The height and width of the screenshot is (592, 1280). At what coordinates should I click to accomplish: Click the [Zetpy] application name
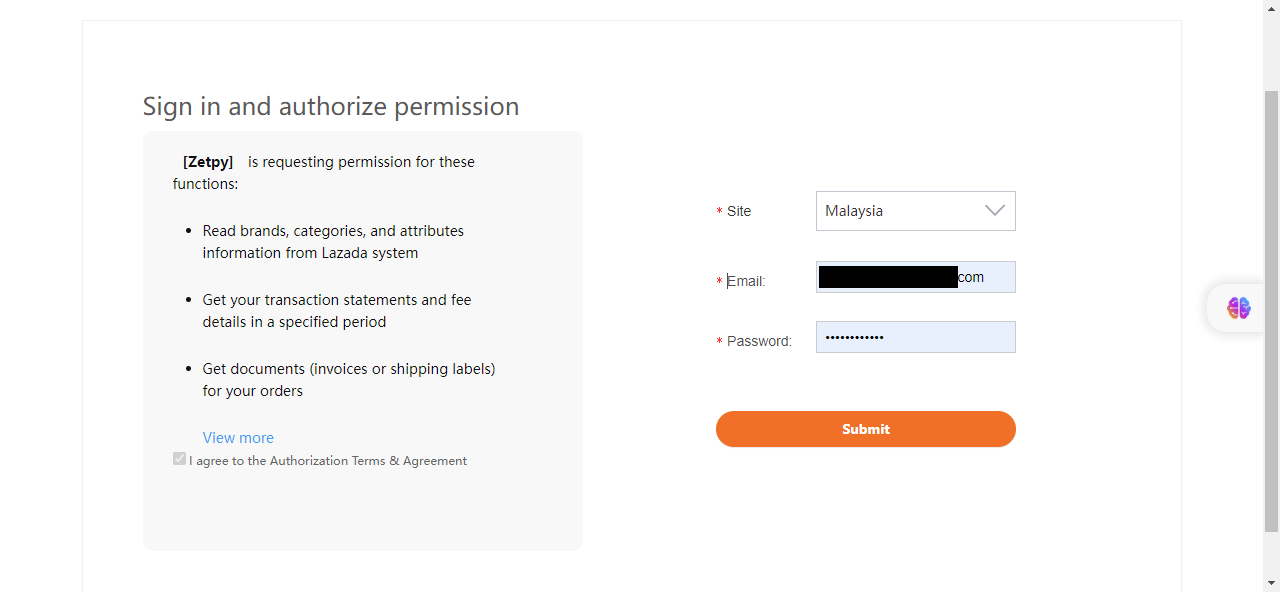coord(208,162)
